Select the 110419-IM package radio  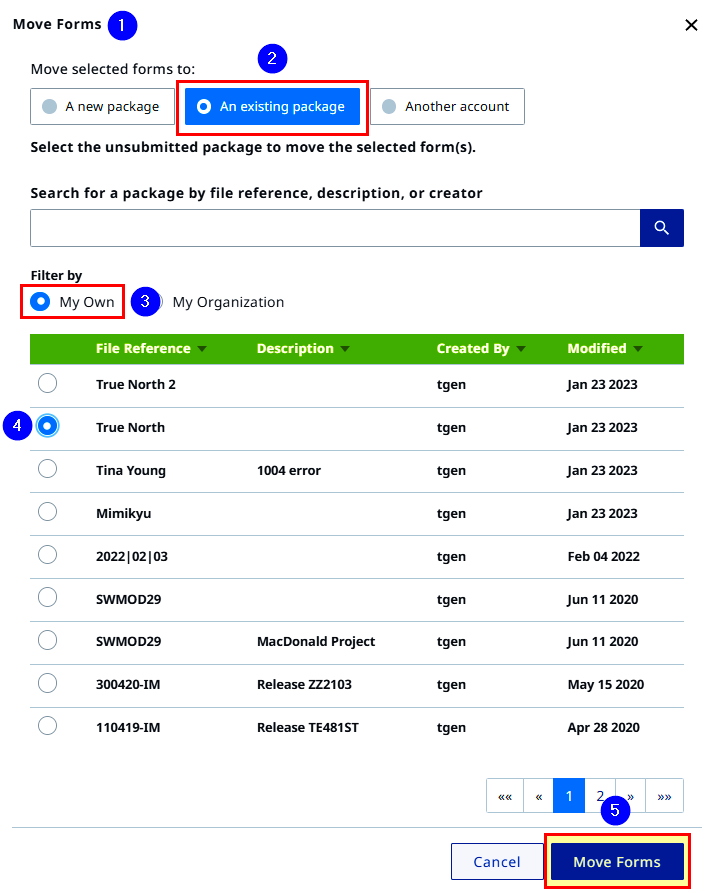tap(47, 726)
